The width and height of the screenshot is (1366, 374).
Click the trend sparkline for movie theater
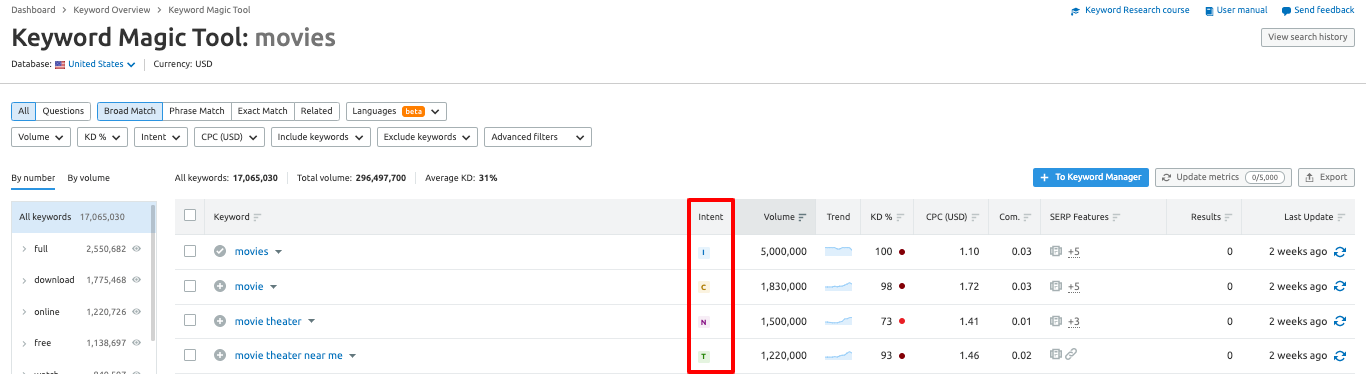pos(838,321)
